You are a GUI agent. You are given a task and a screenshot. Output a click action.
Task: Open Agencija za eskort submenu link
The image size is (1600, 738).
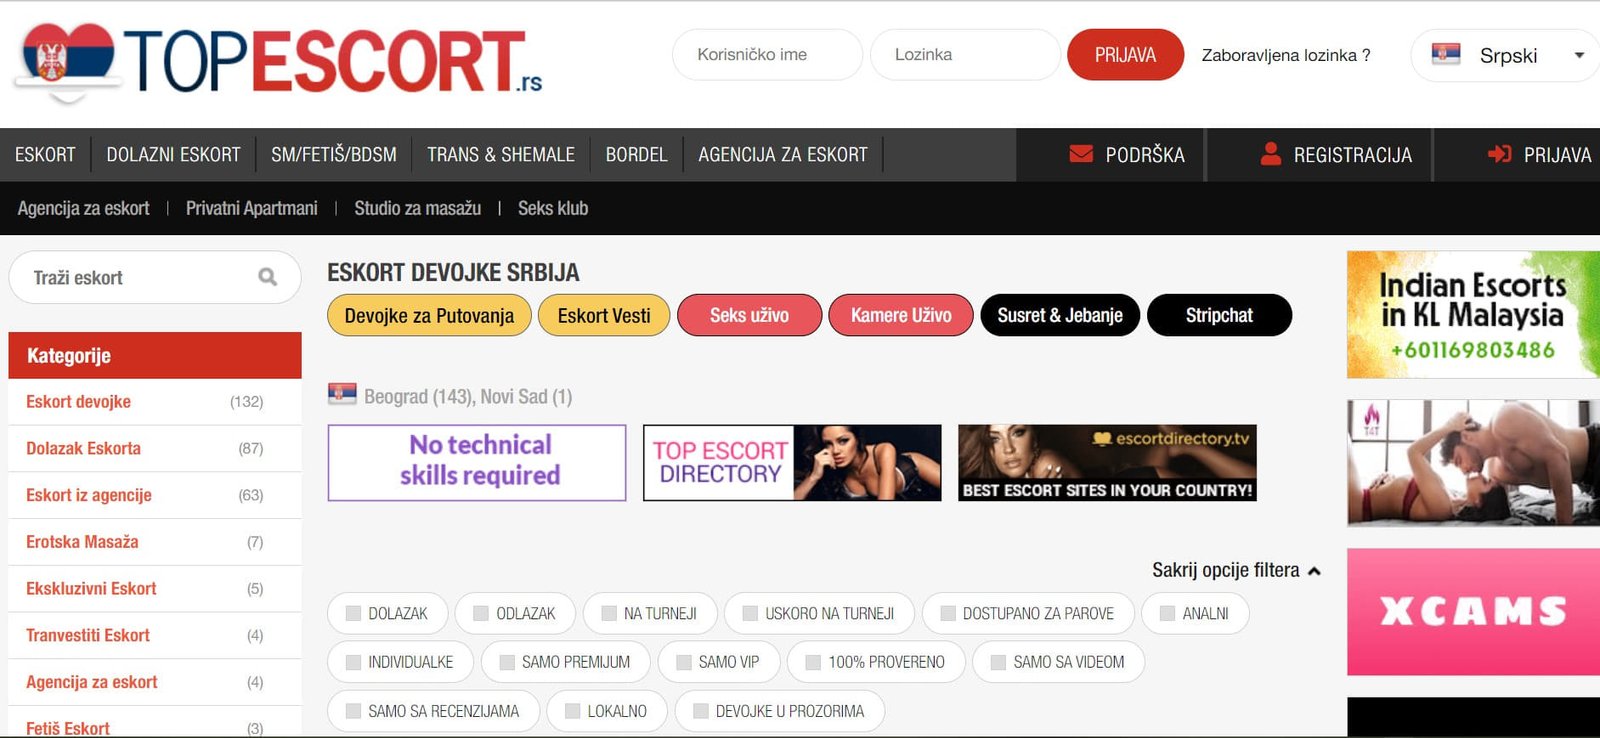tap(83, 208)
